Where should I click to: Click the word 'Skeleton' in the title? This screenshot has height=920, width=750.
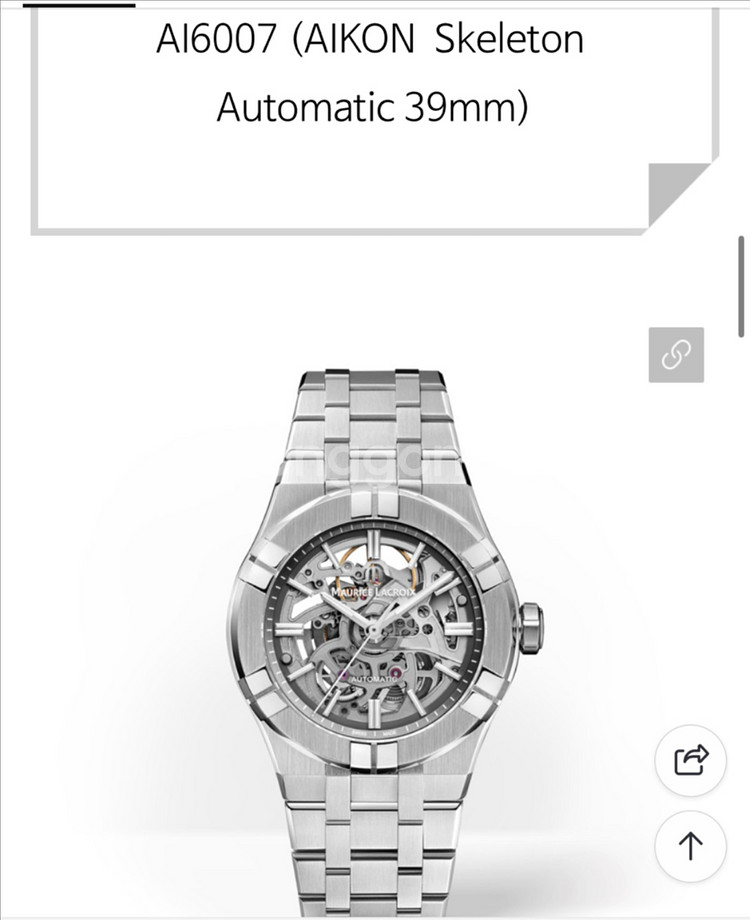tap(509, 39)
